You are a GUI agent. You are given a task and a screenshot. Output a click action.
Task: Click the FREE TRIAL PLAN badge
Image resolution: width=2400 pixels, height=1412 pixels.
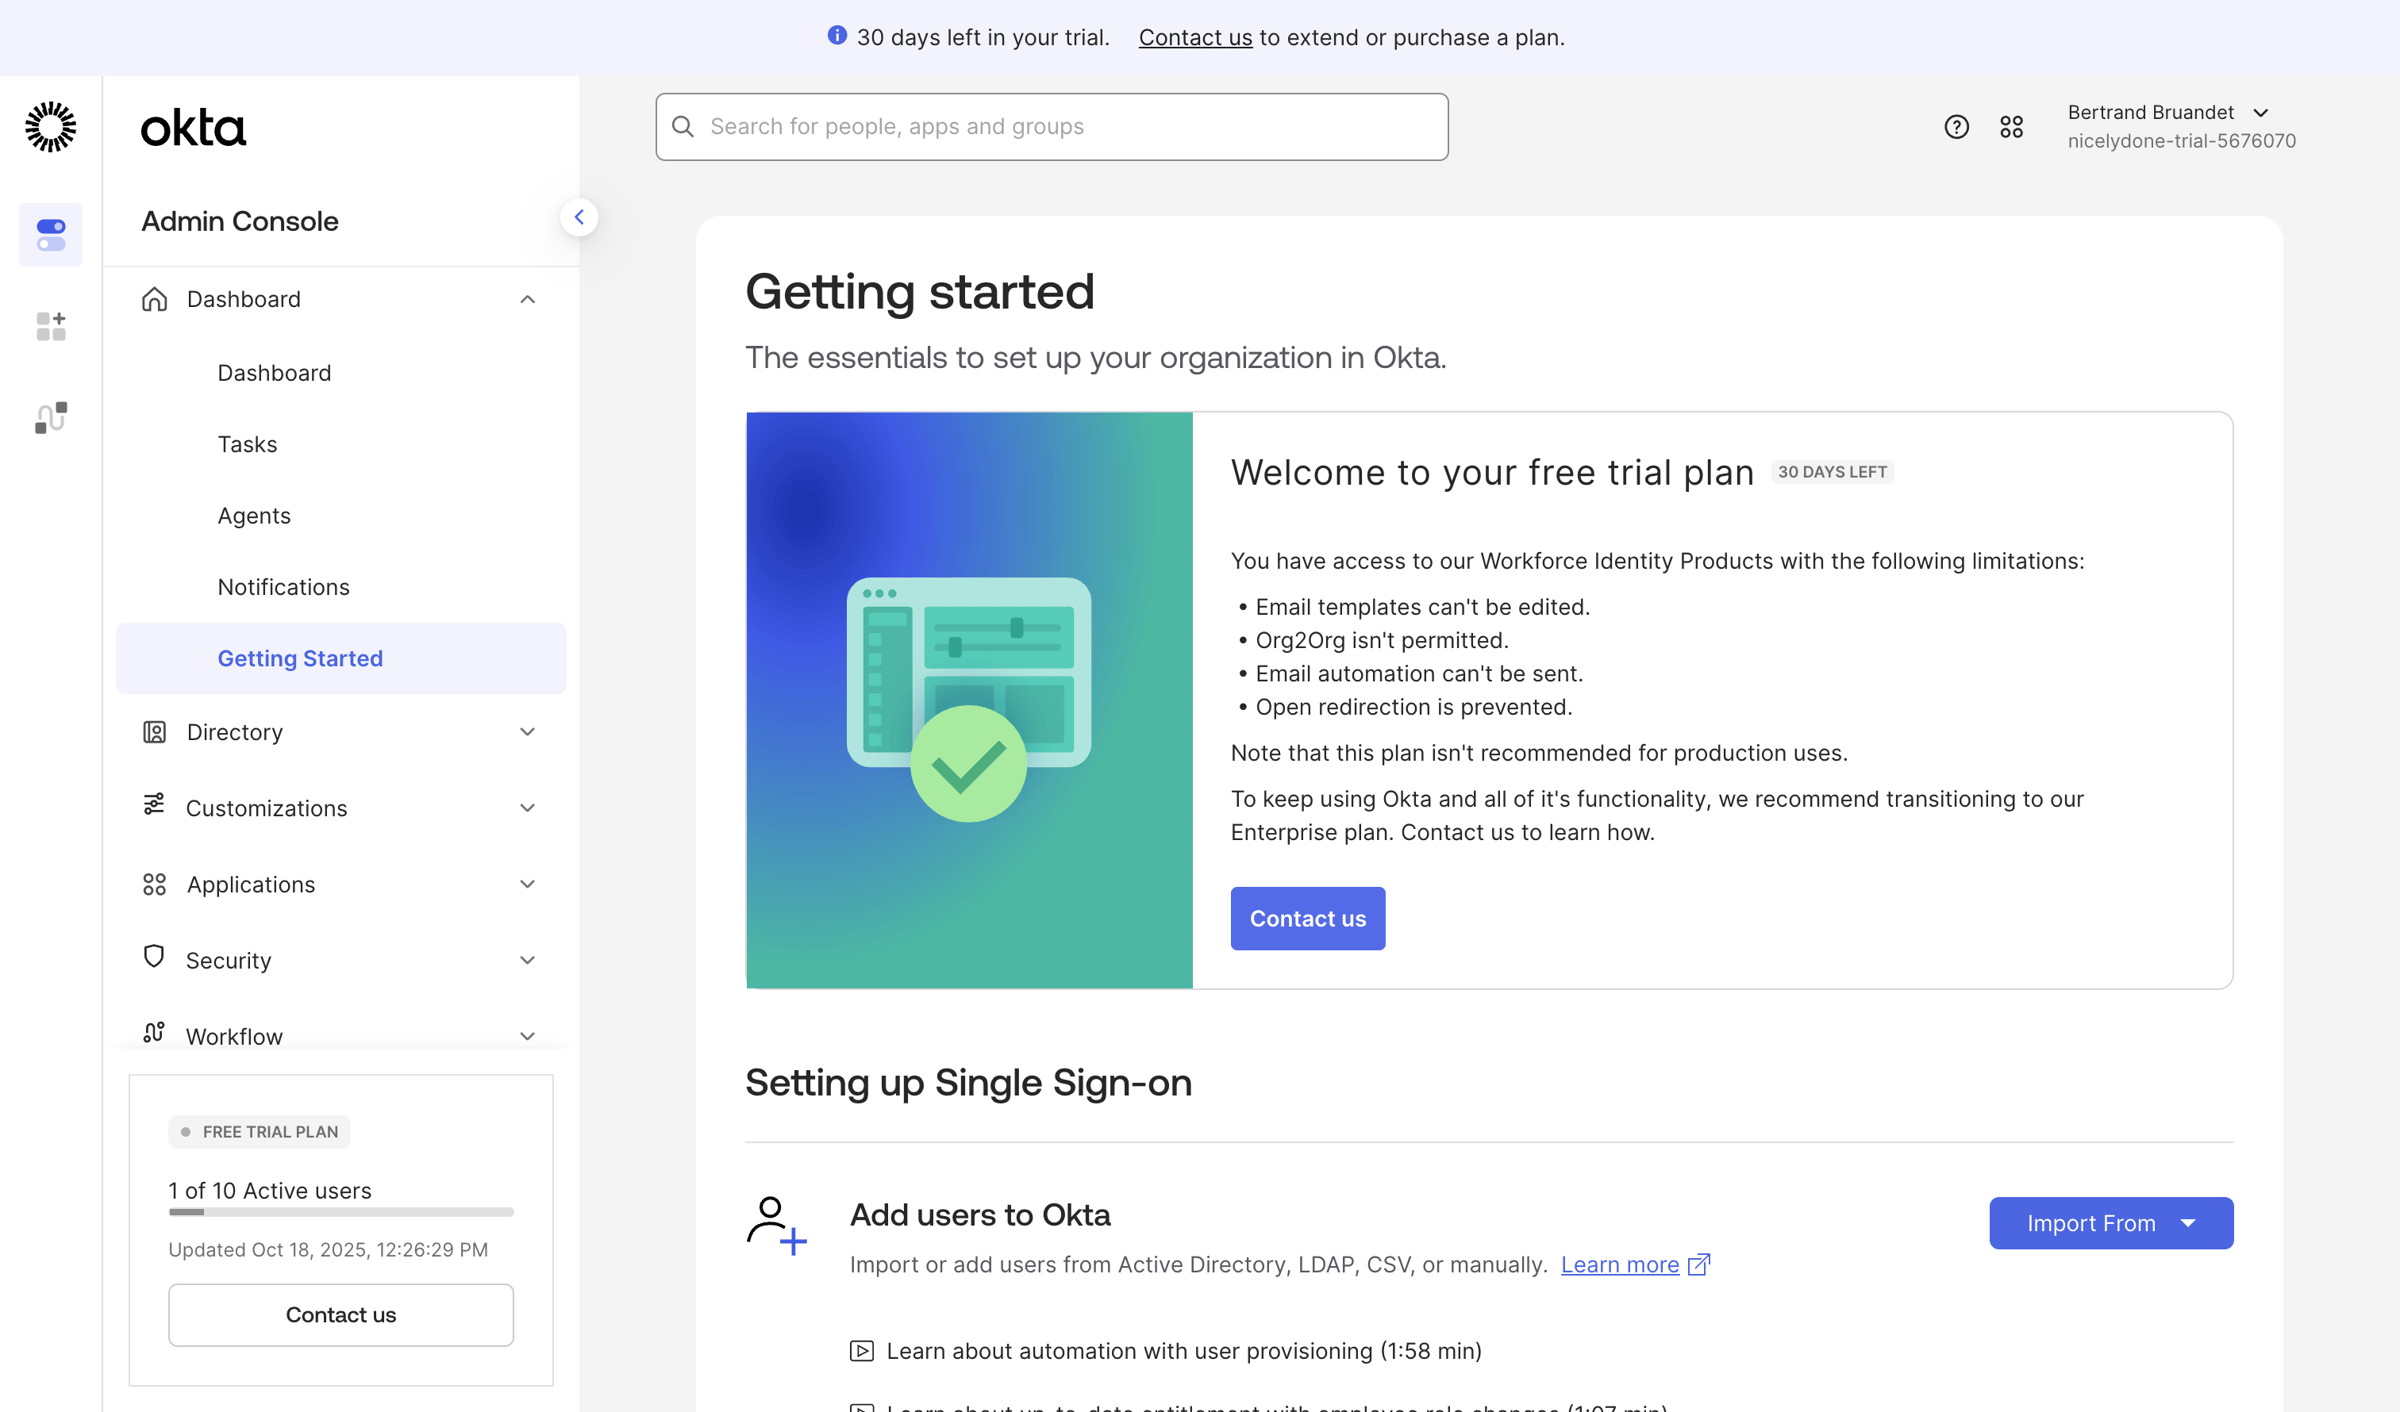coord(259,1132)
